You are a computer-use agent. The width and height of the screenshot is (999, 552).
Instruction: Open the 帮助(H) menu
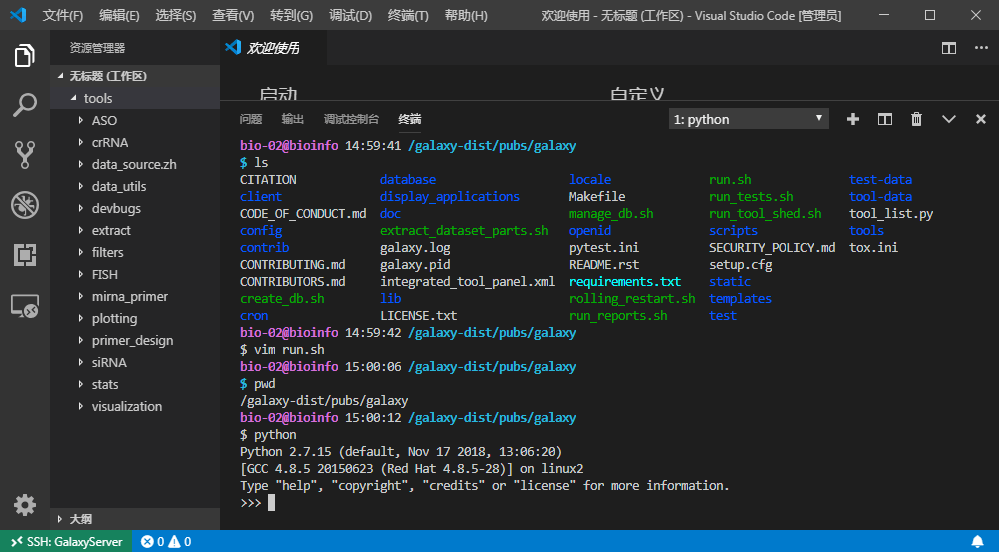coord(466,15)
